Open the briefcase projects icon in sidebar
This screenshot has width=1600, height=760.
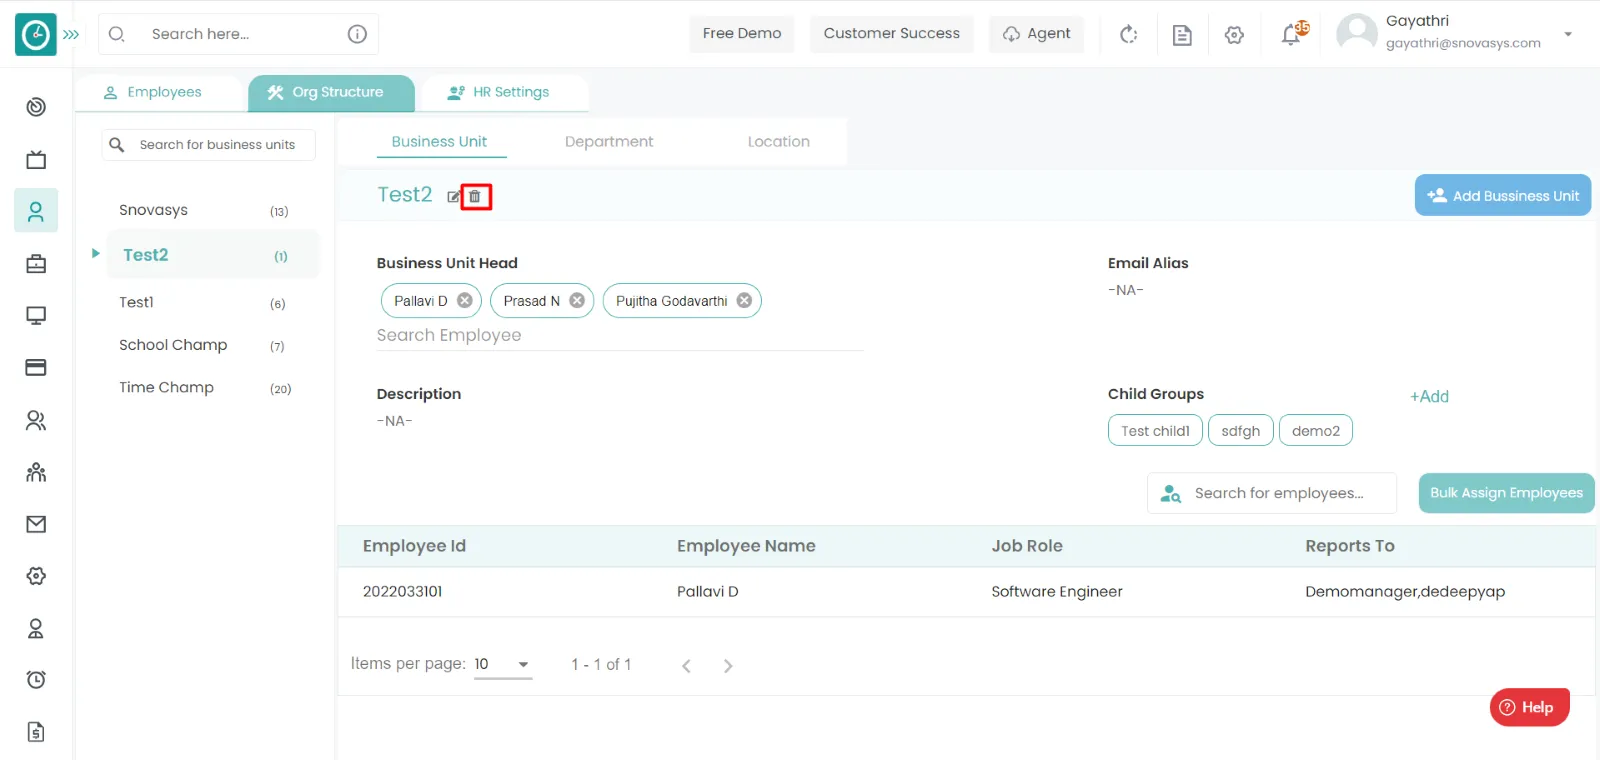36,264
